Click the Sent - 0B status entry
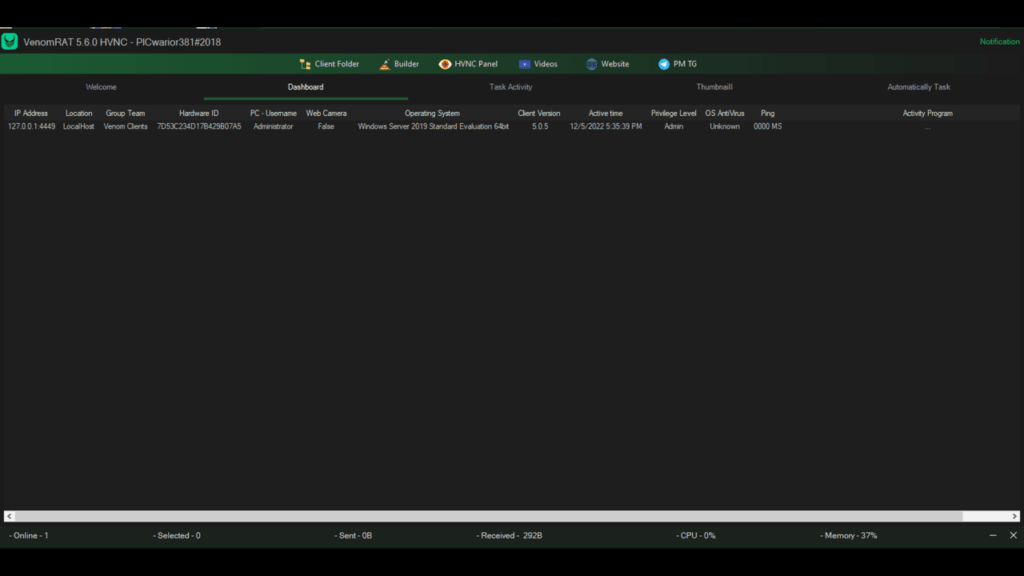Image resolution: width=1024 pixels, height=576 pixels. click(353, 536)
